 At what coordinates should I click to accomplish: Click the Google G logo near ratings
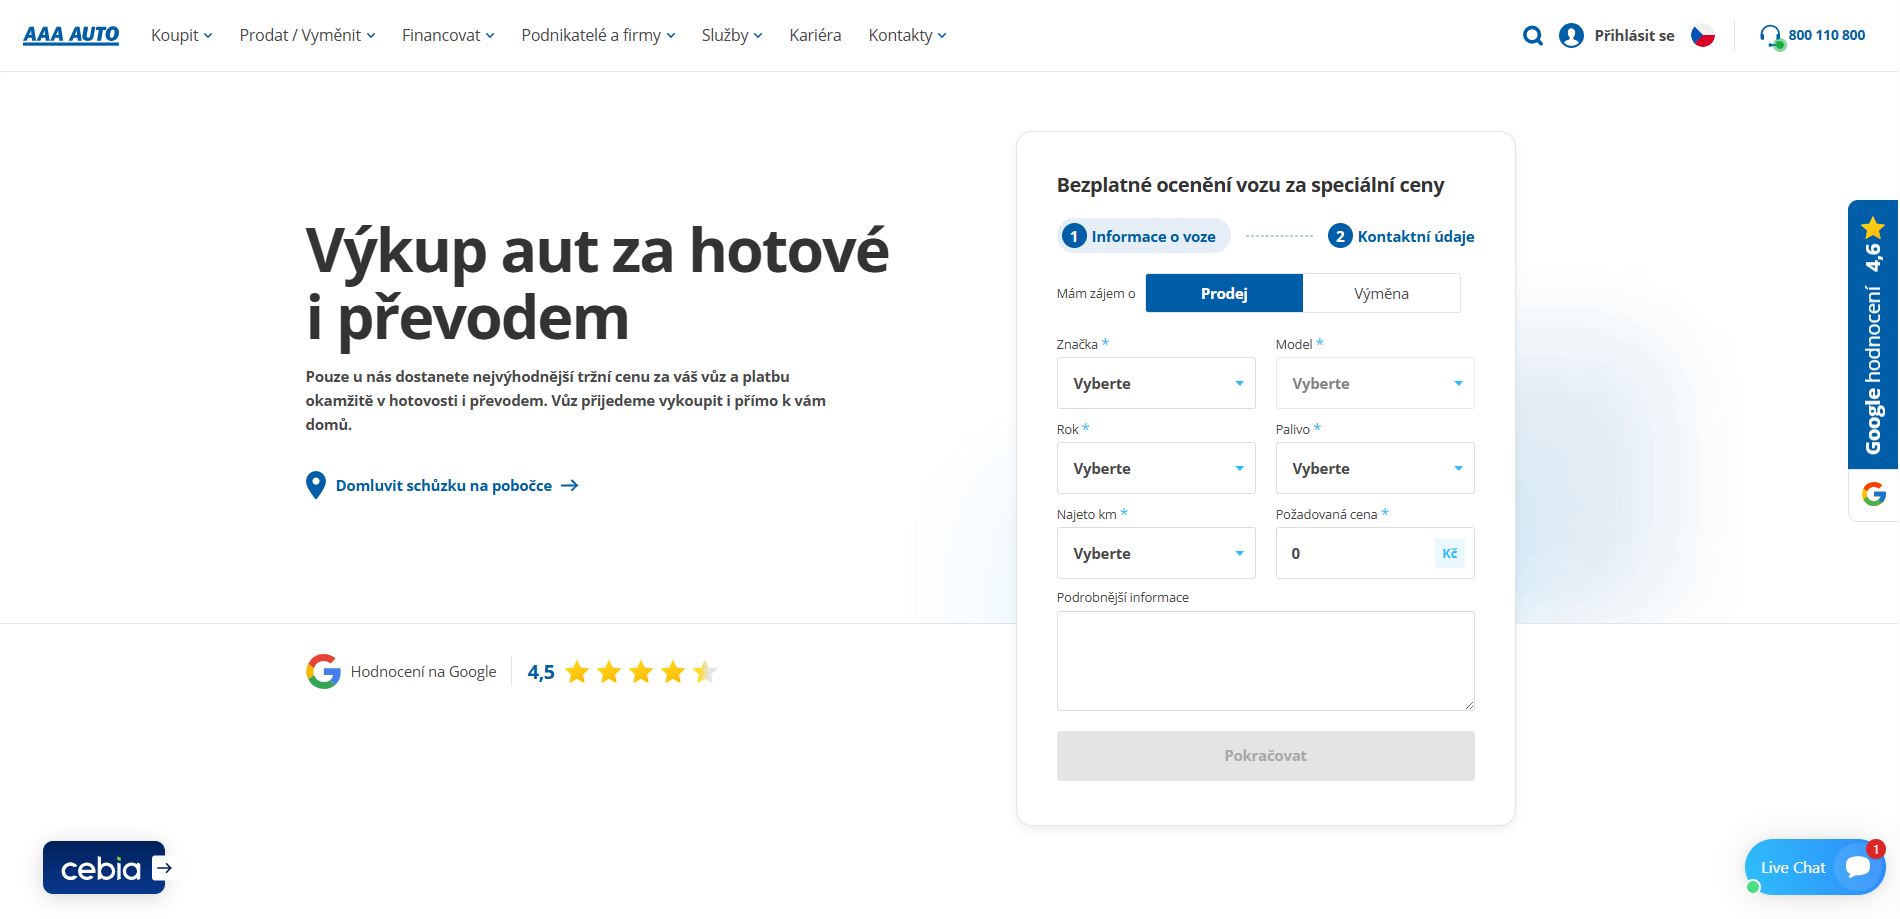(x=323, y=671)
